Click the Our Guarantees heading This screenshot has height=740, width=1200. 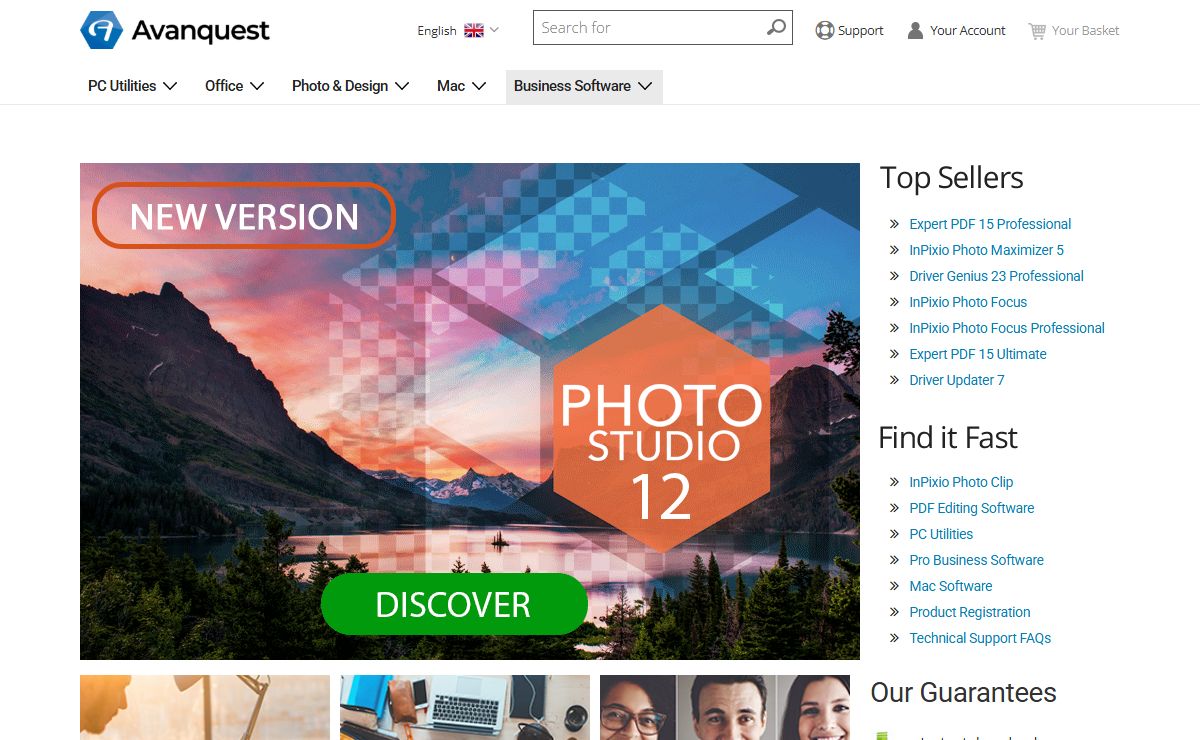[x=963, y=693]
